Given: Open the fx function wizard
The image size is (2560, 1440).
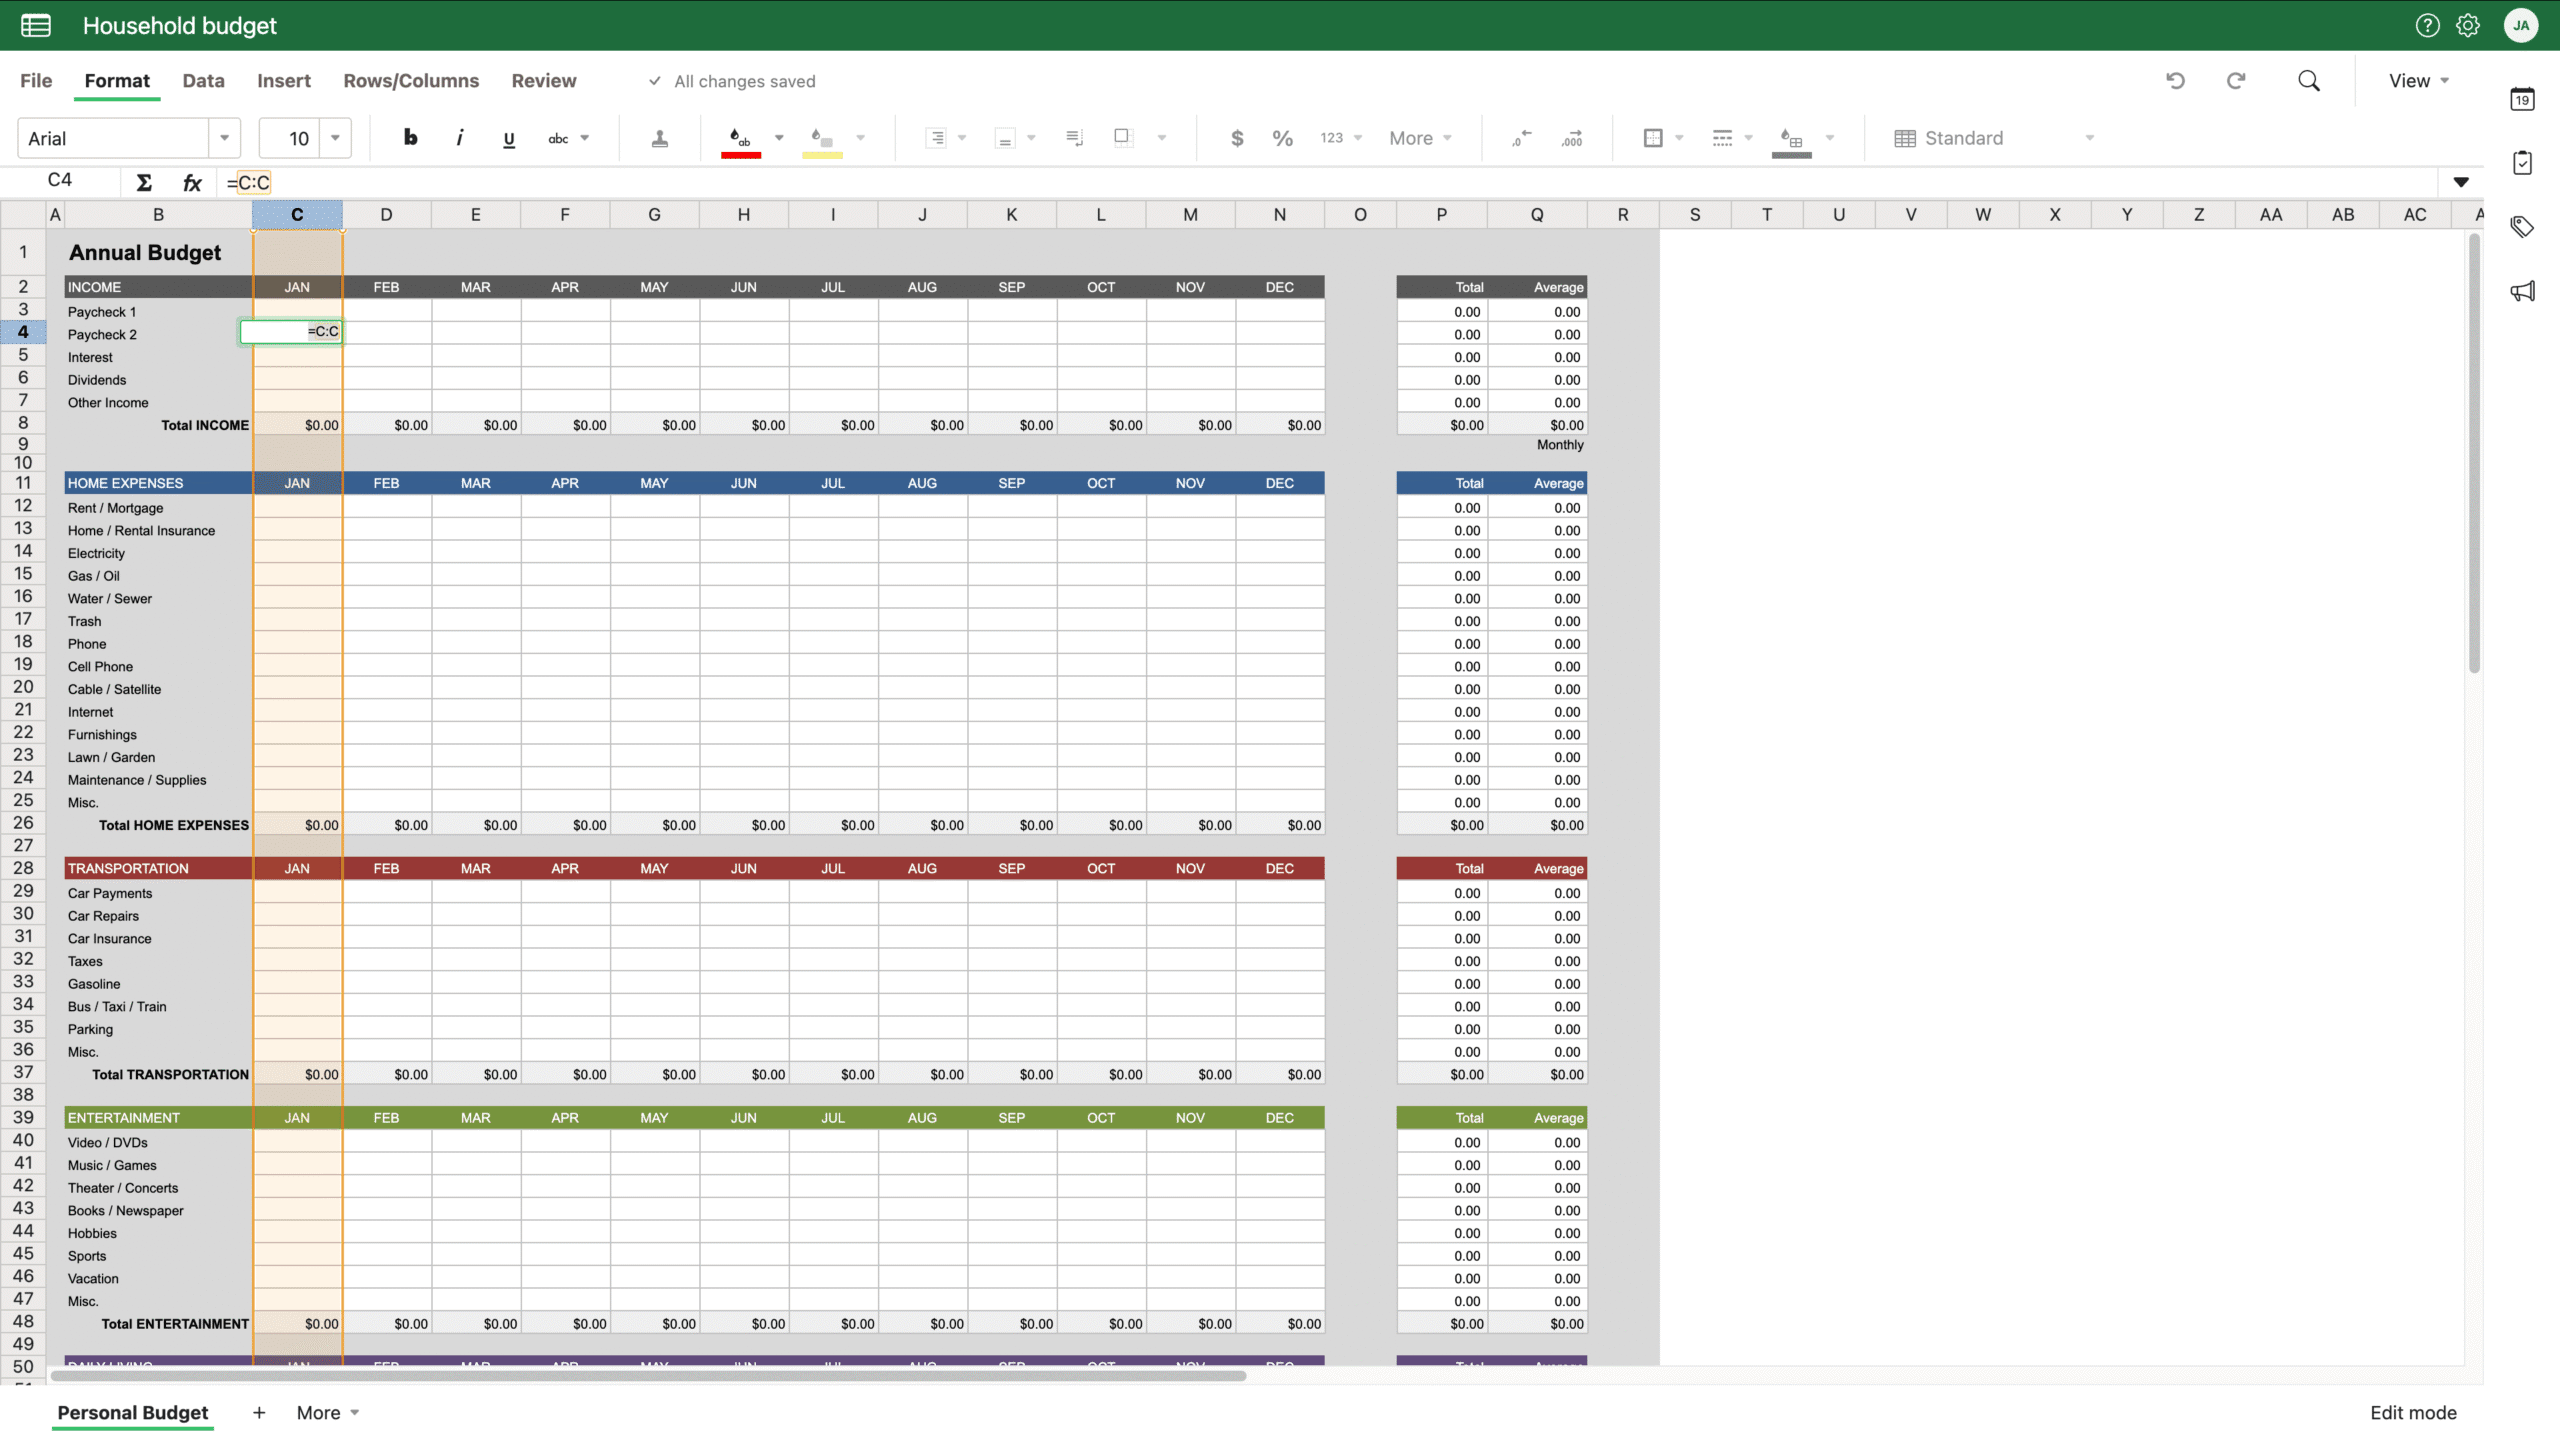Looking at the screenshot, I should pyautogui.click(x=192, y=182).
